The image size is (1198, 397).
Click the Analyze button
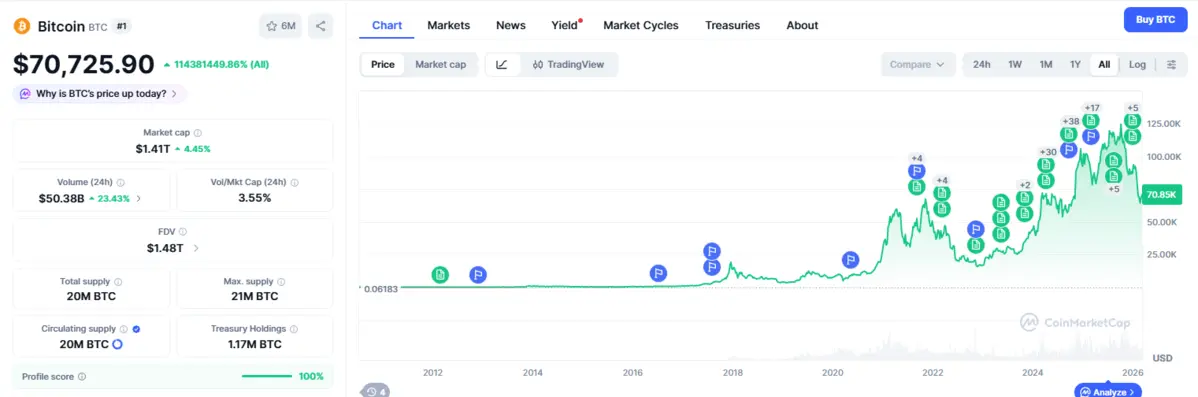coord(1108,391)
